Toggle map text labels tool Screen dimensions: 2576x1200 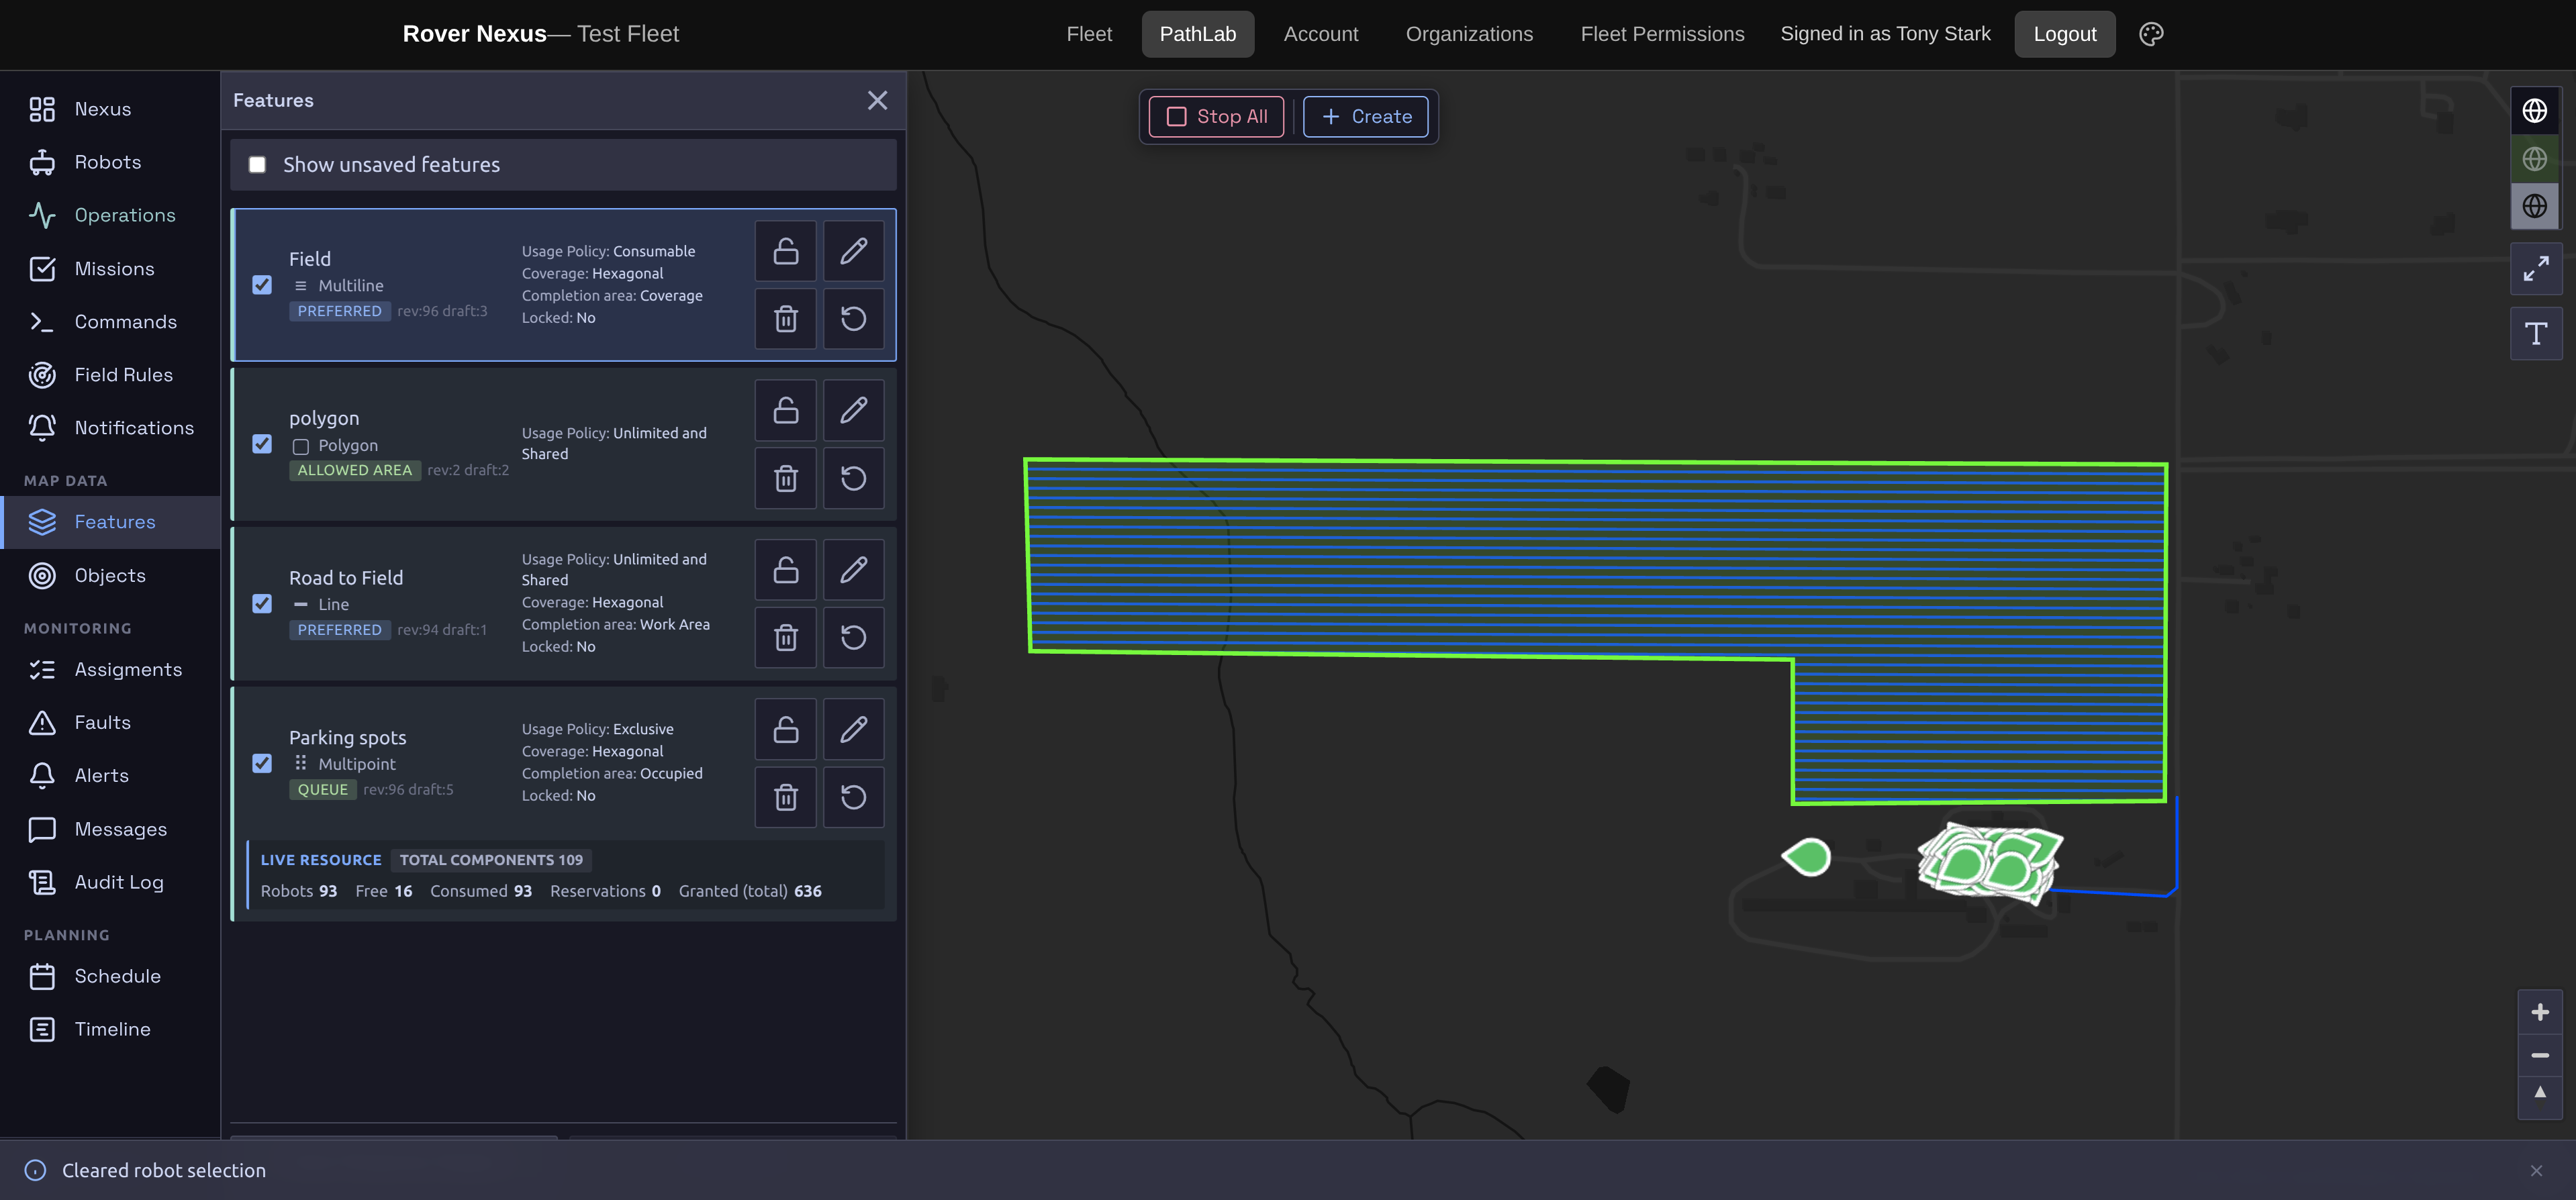[2536, 334]
